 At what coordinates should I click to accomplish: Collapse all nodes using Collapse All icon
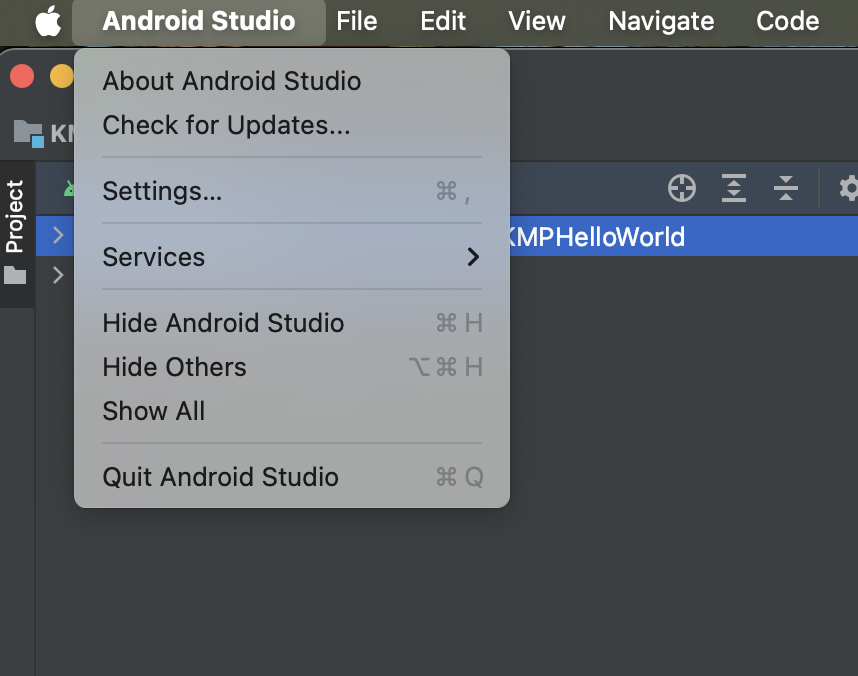pyautogui.click(x=785, y=188)
